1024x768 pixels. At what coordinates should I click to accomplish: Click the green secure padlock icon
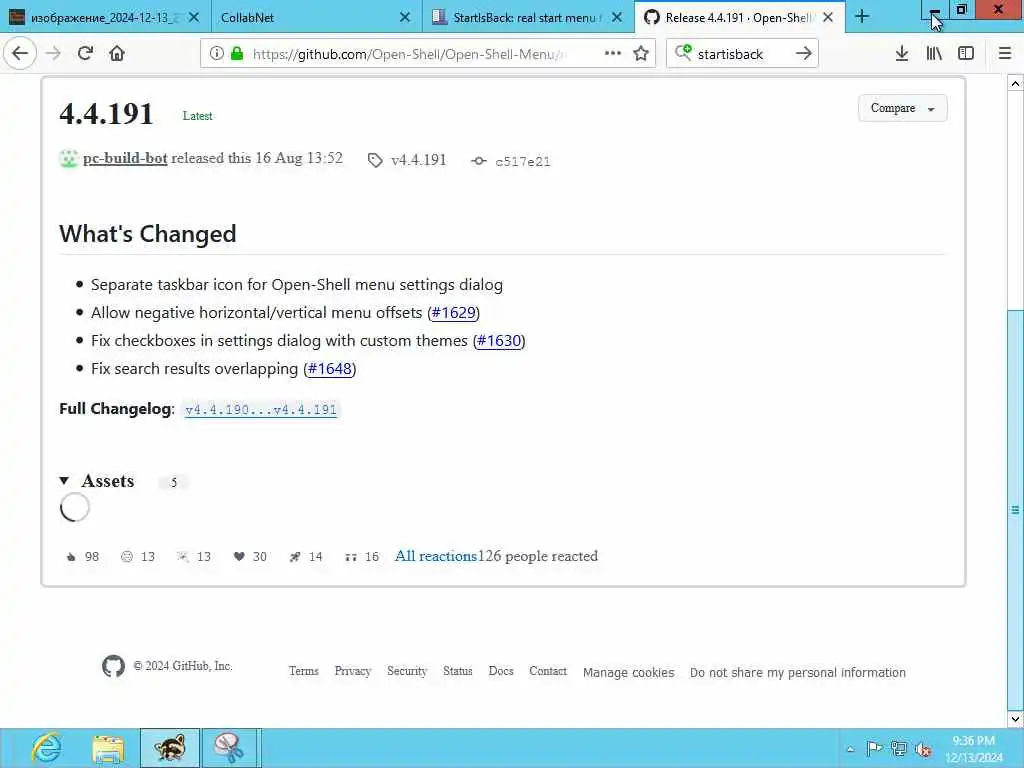coord(237,54)
